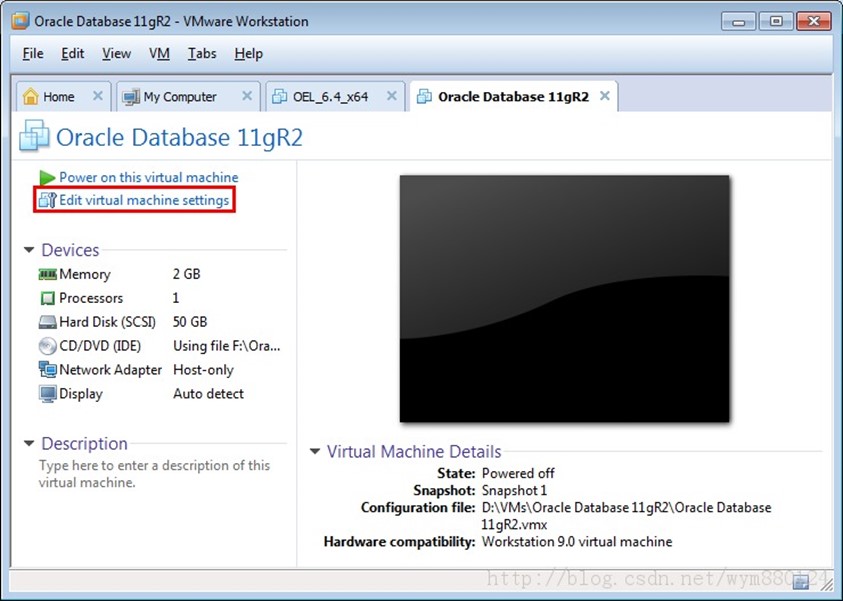
Task: Select the Network Adapter row
Action: [x=160, y=370]
